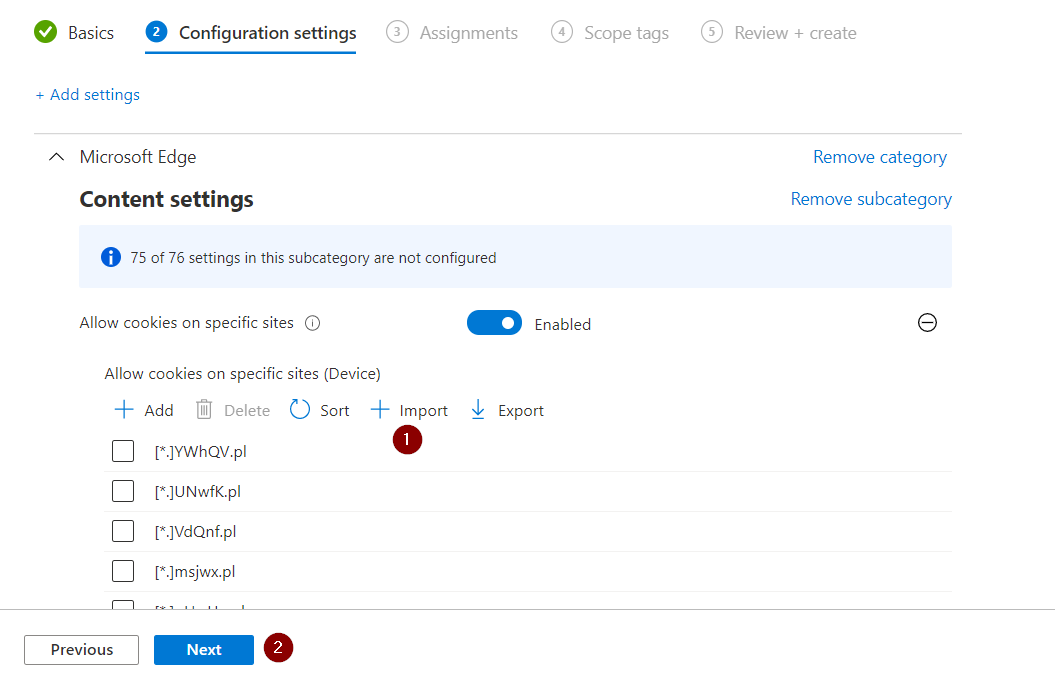1055x680 pixels.
Task: Click the green Basics checkmark icon
Action: point(46,32)
